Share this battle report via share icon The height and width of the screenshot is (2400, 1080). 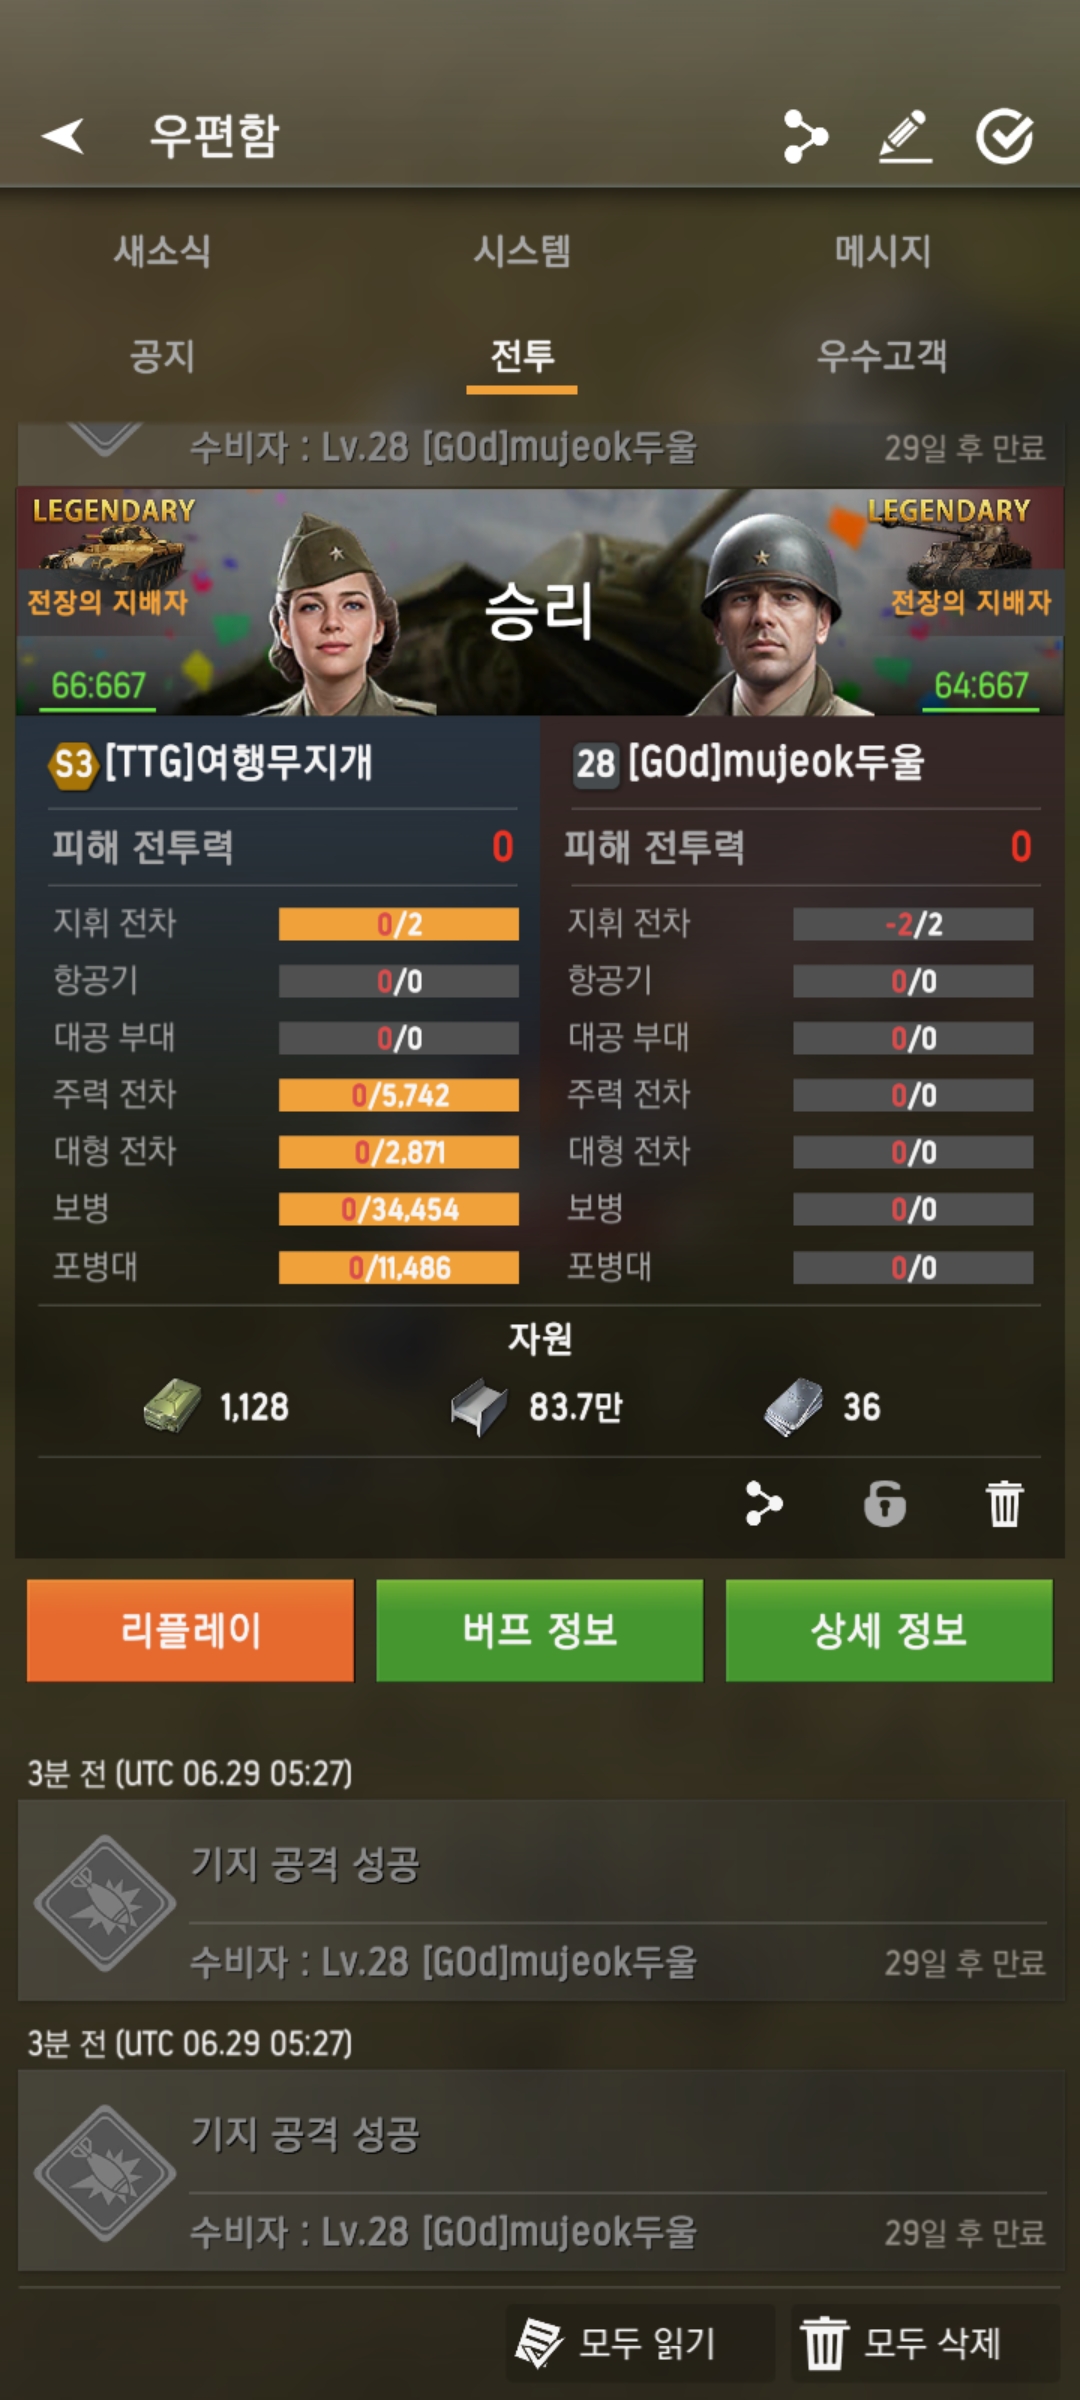tap(764, 1504)
